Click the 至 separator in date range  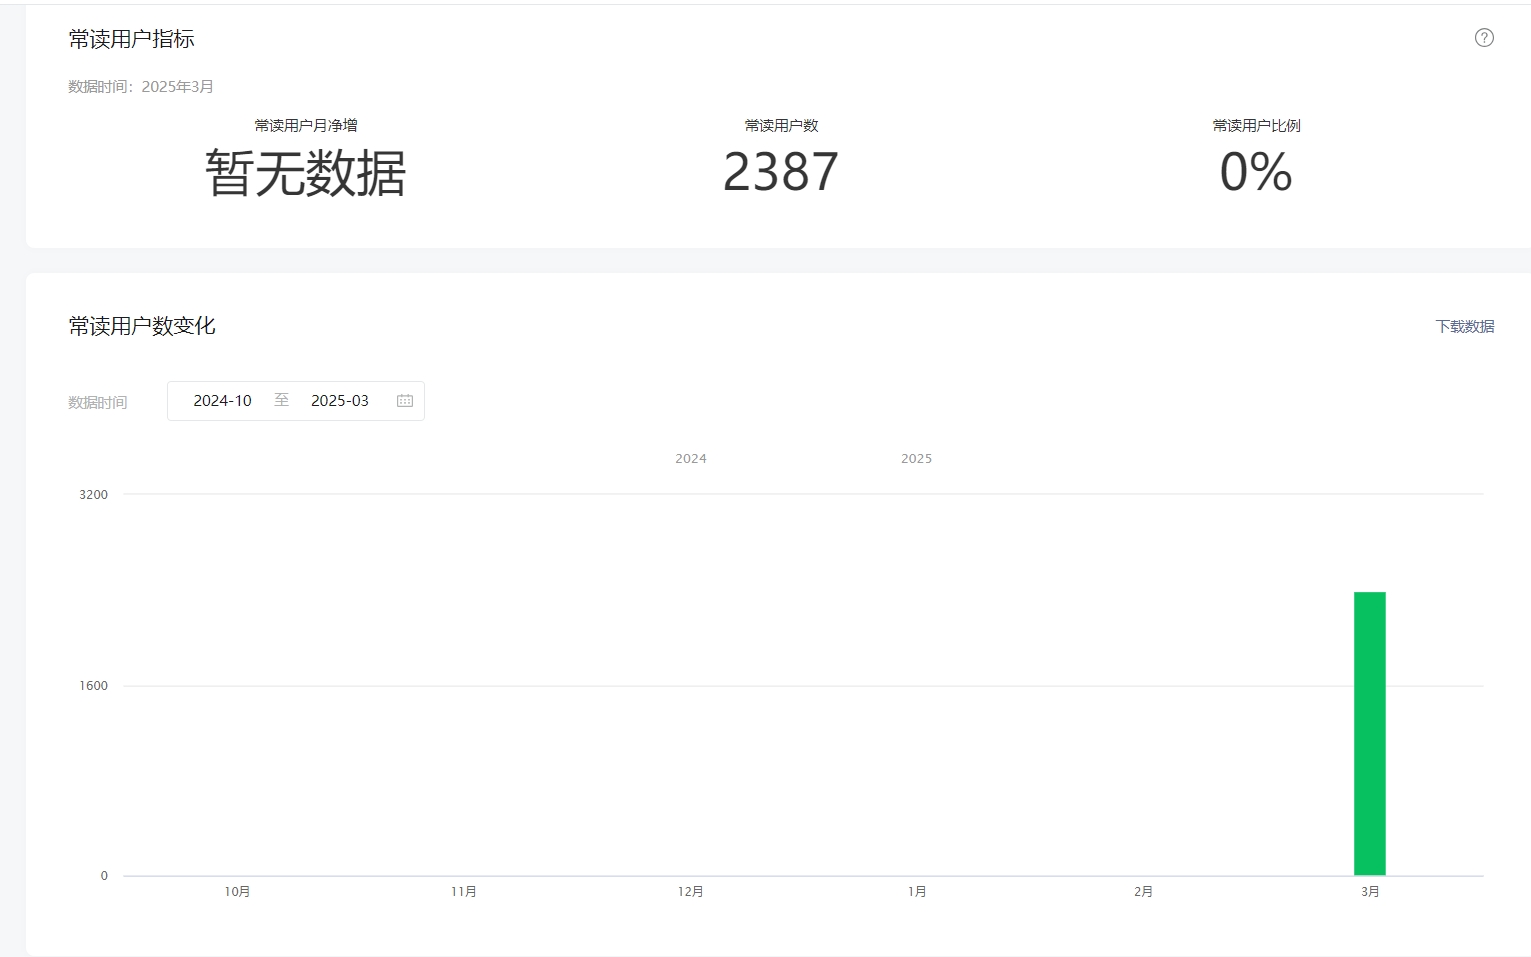point(282,400)
